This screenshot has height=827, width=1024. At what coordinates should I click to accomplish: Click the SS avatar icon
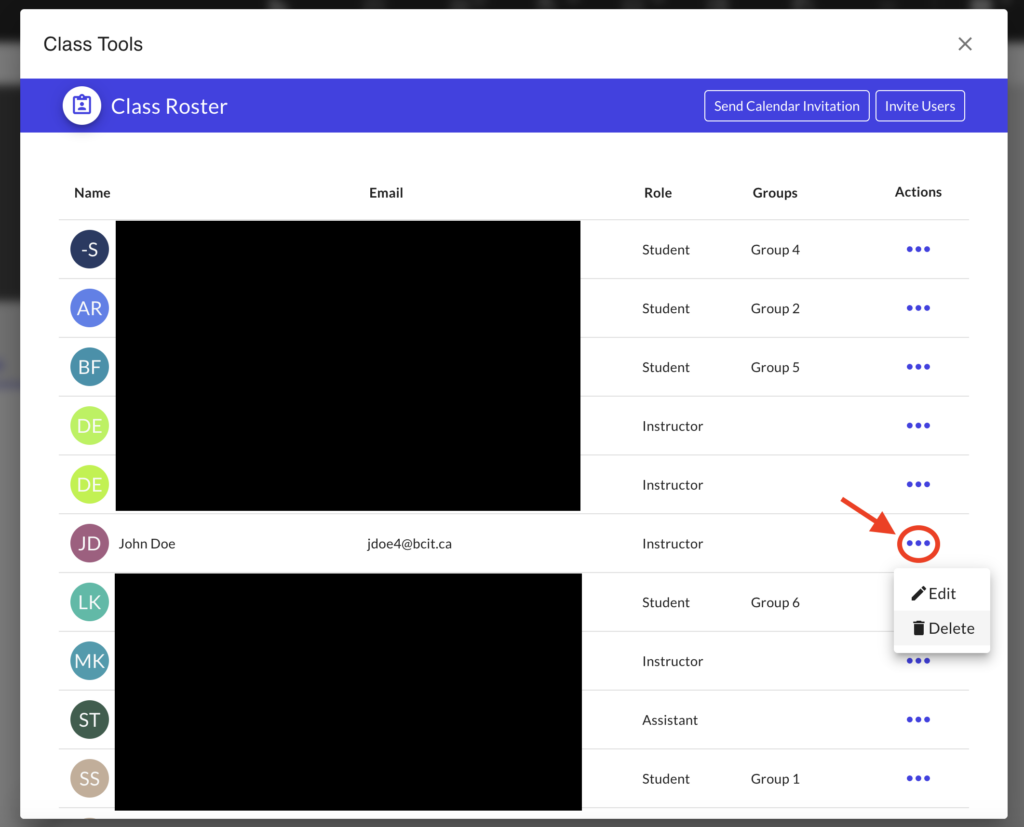[x=89, y=779]
